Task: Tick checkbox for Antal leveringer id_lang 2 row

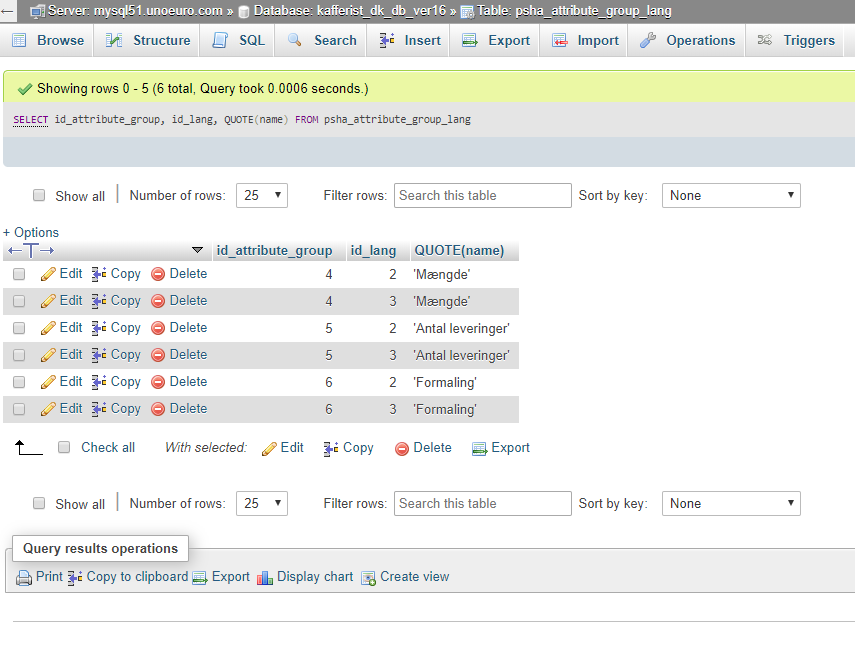Action: click(19, 328)
